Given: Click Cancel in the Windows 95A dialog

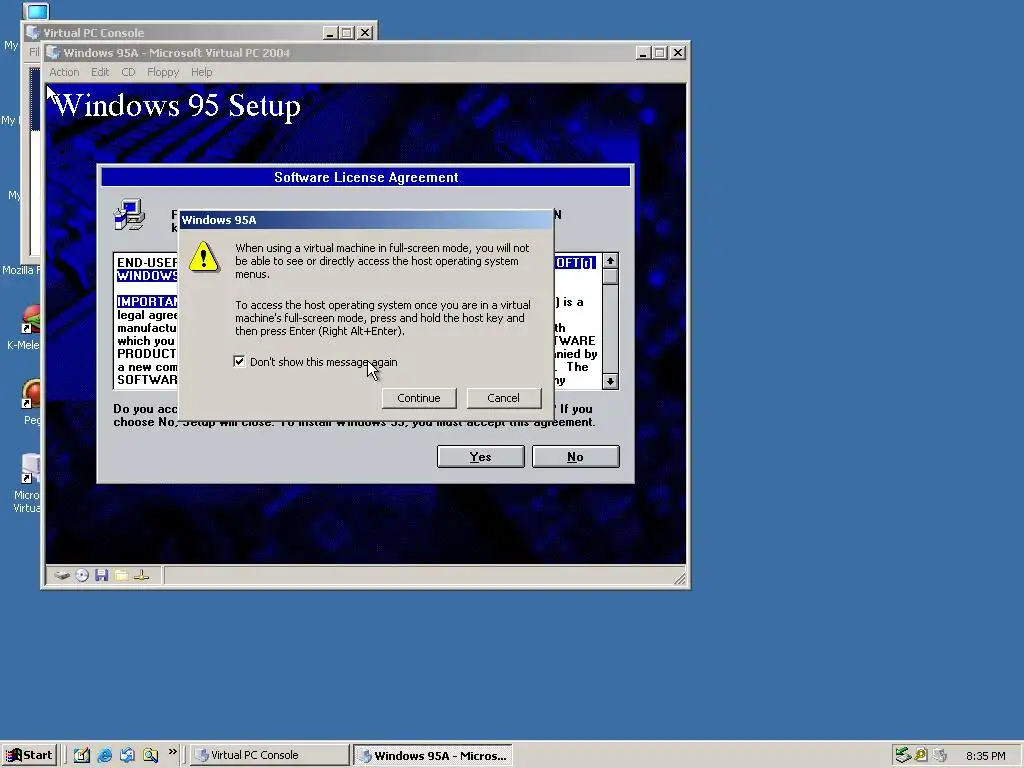Looking at the screenshot, I should (504, 398).
